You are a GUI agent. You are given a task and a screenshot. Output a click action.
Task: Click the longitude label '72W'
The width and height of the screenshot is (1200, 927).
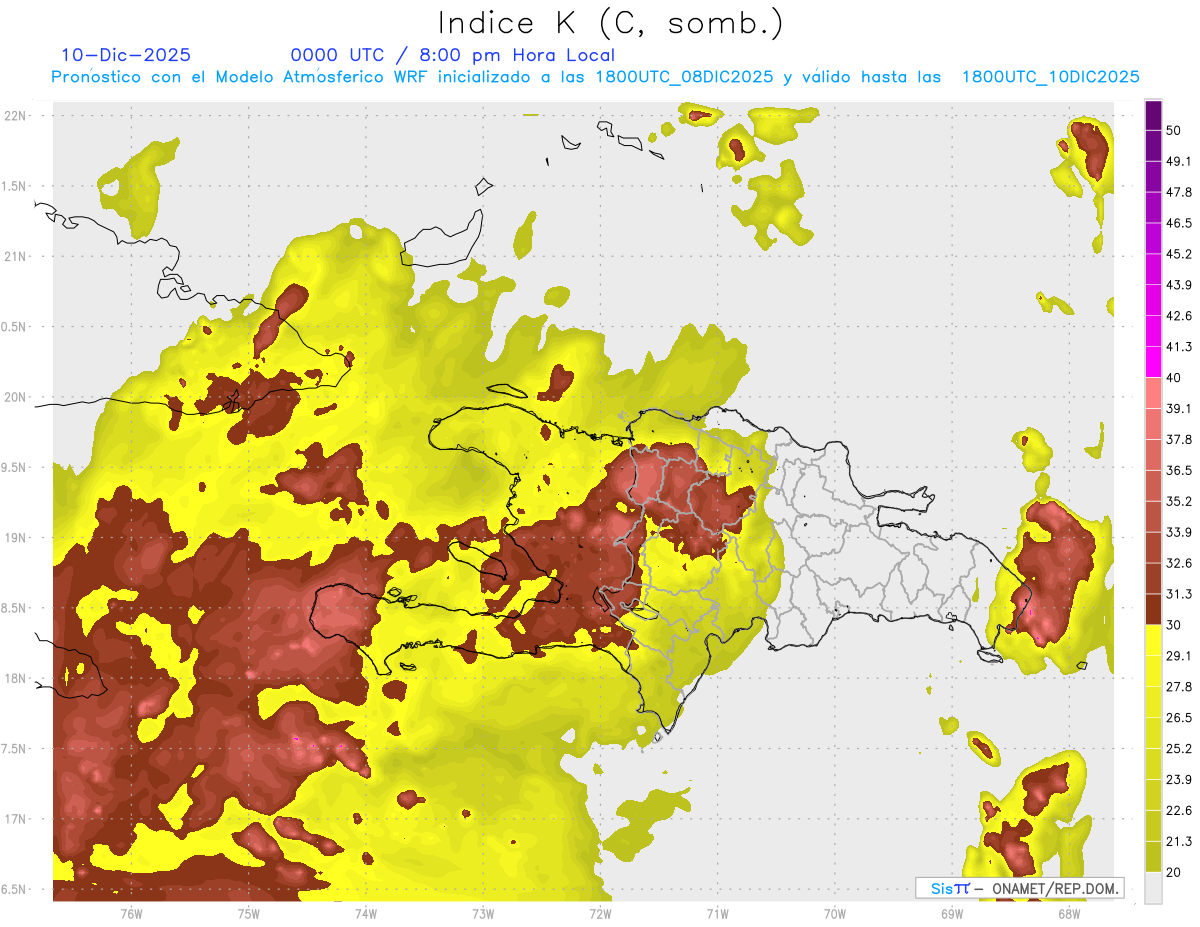[x=600, y=914]
